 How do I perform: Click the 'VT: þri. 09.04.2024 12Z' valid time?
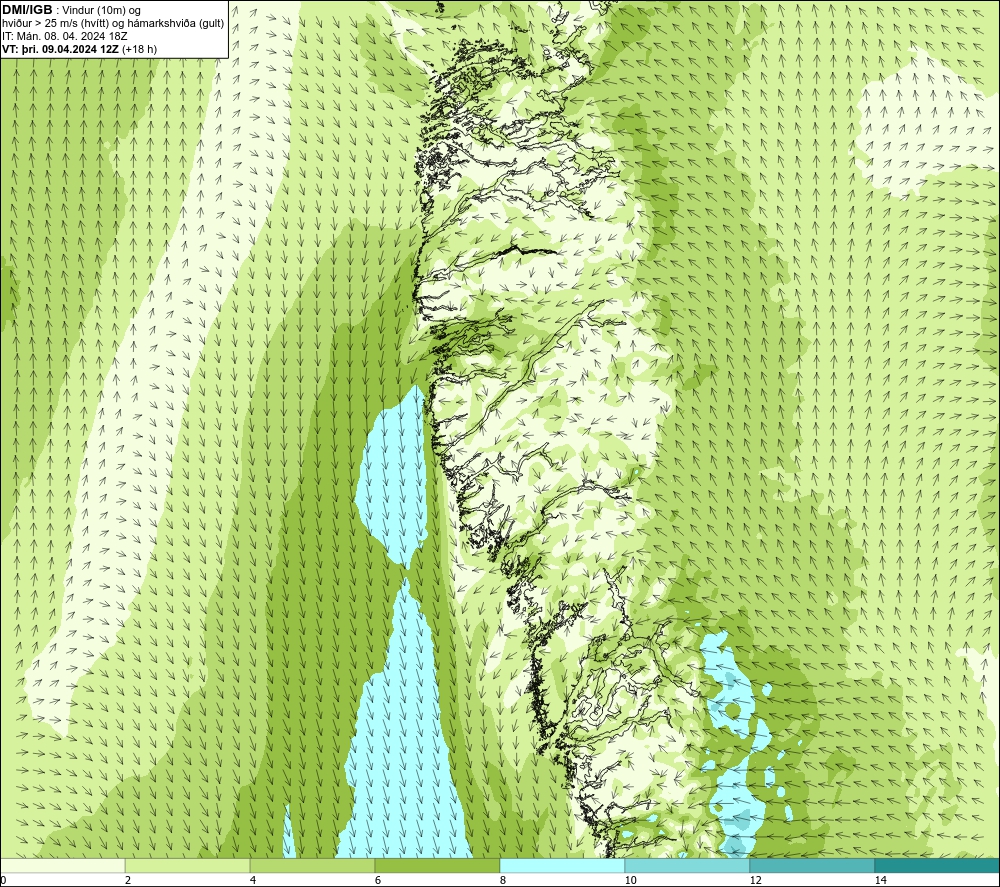(x=60, y=49)
